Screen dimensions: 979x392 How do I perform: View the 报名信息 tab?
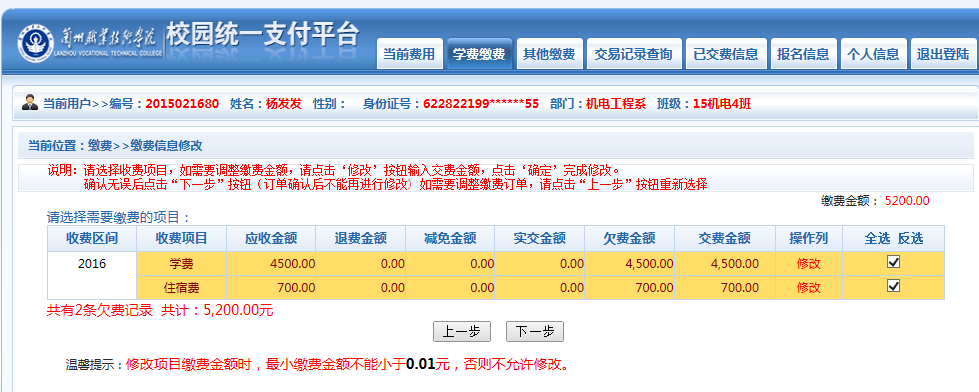(803, 54)
